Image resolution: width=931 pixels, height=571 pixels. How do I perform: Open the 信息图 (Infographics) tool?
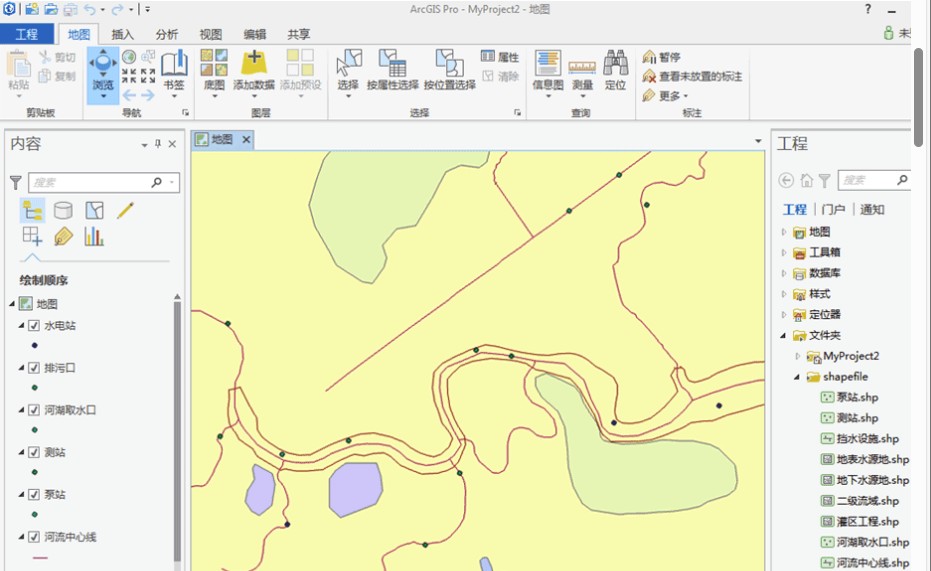click(547, 70)
